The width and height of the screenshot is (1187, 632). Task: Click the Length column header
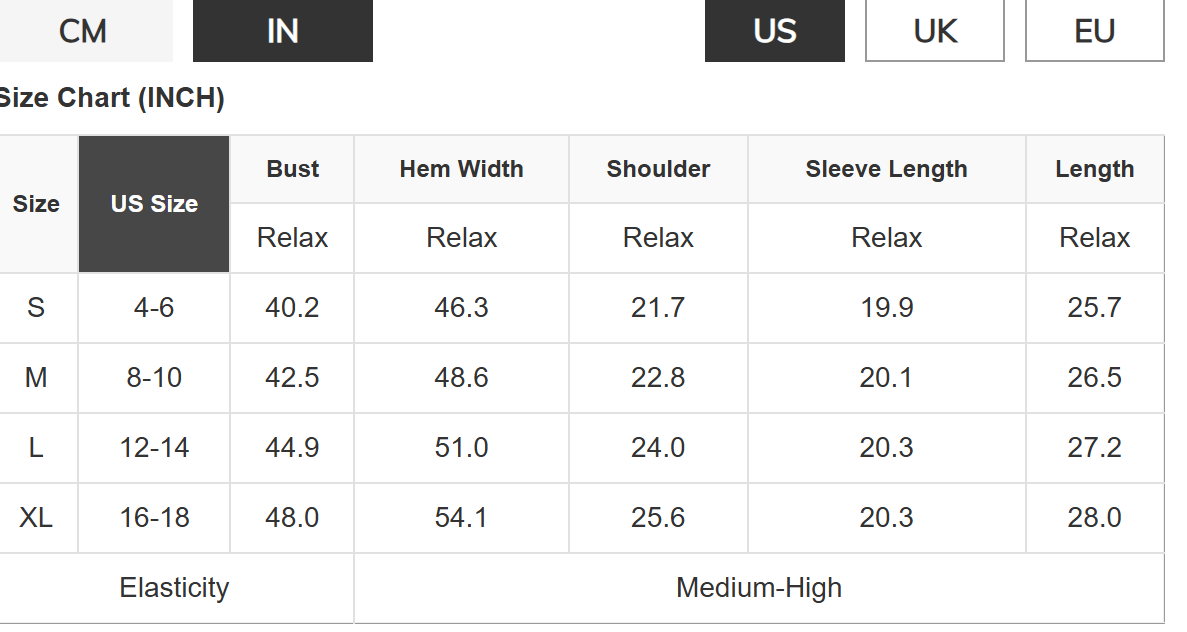click(1094, 169)
